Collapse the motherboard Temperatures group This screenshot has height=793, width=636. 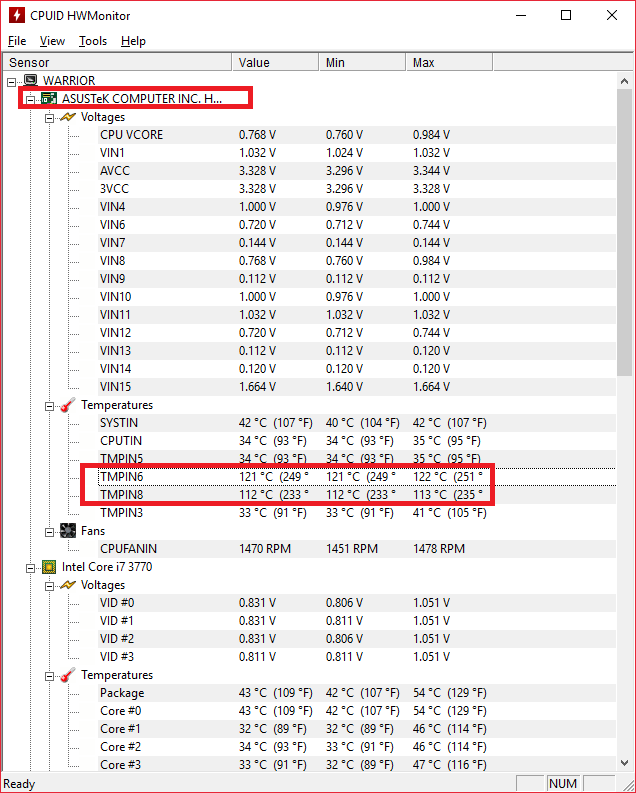coord(50,407)
